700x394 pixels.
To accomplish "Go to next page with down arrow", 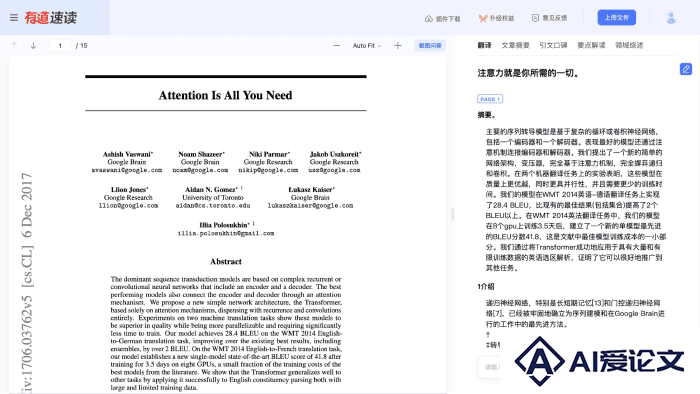I will coord(33,46).
